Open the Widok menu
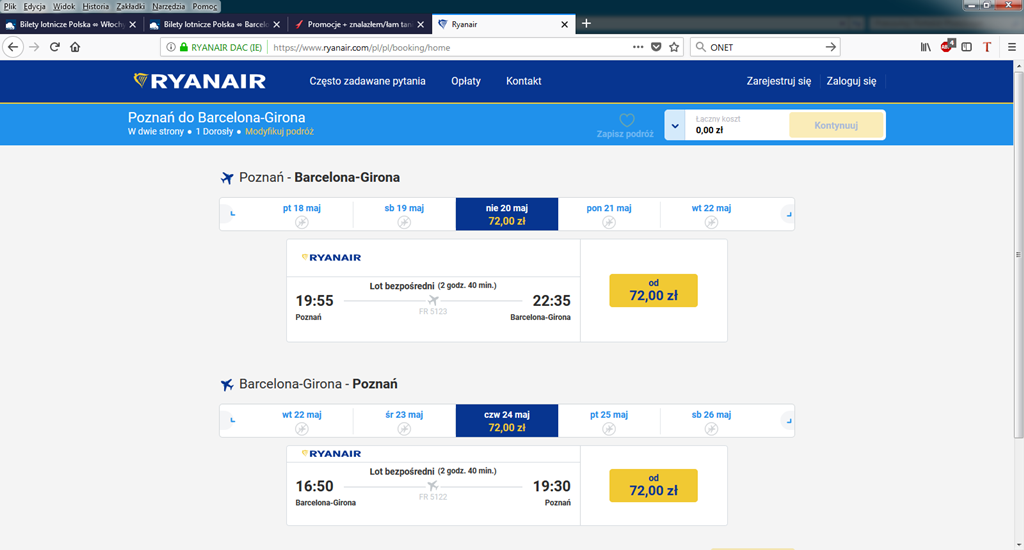The height and width of the screenshot is (550, 1024). pyautogui.click(x=64, y=7)
